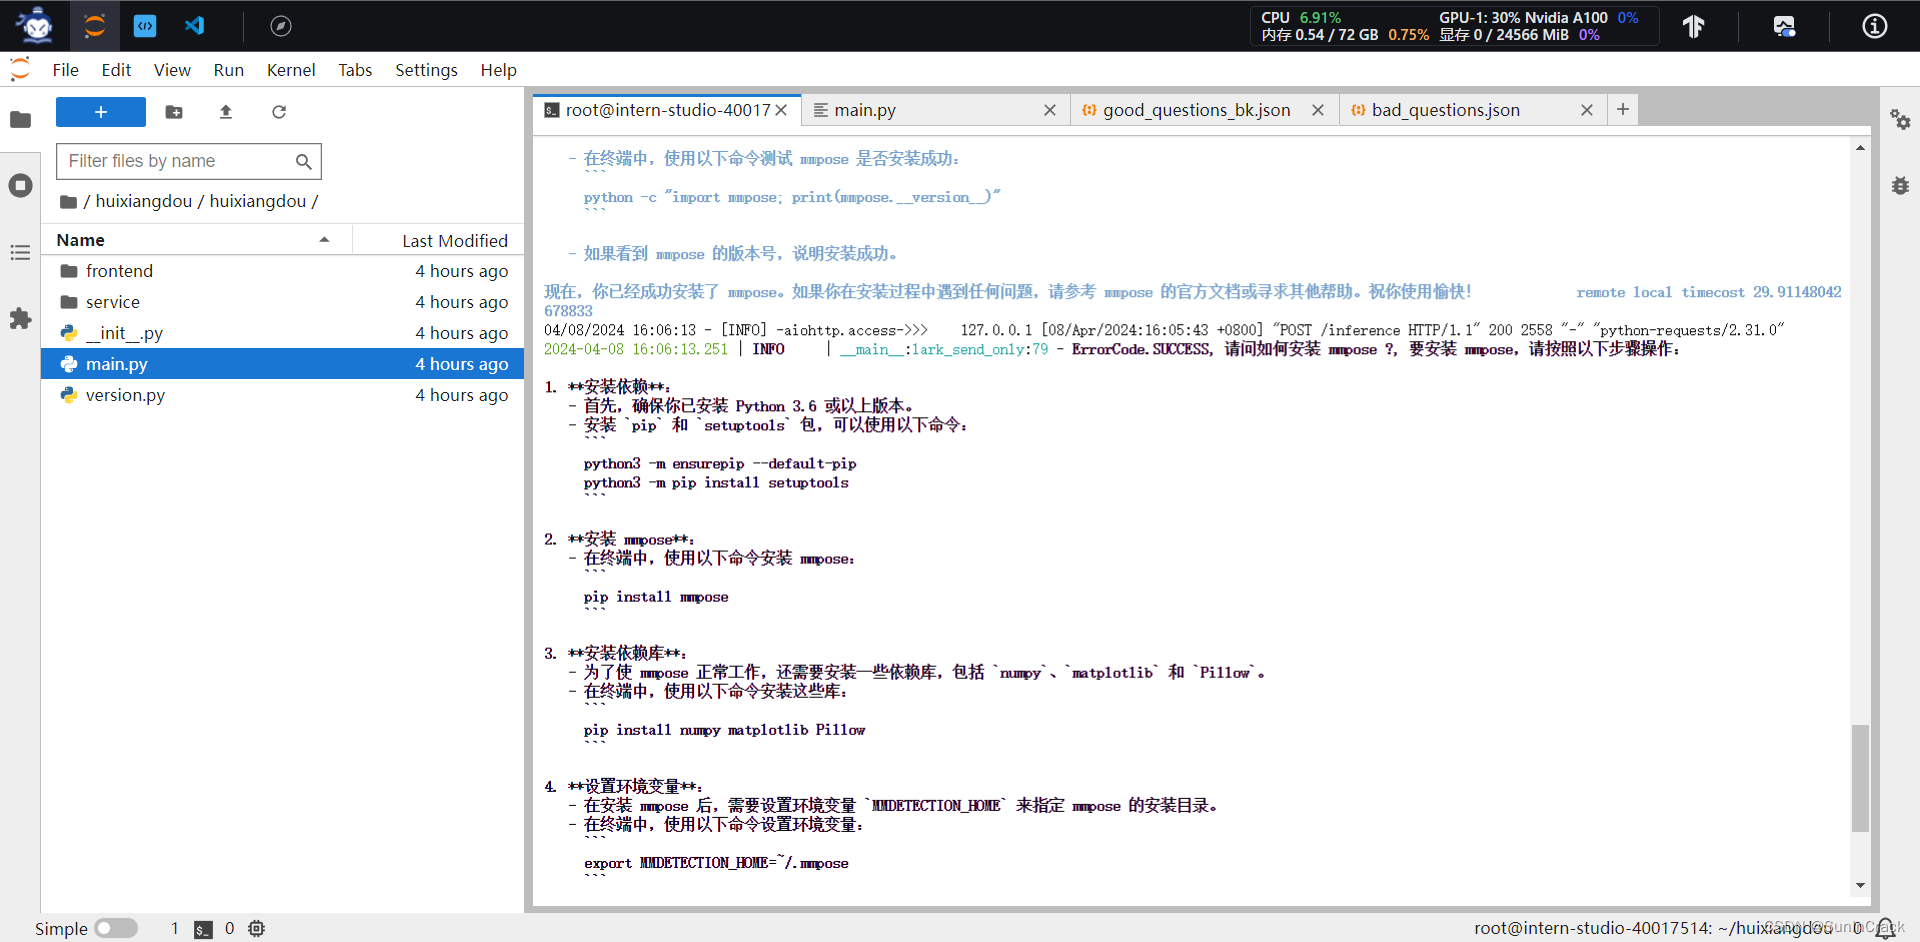The height and width of the screenshot is (942, 1920).
Task: Click the status bar terminal path text
Action: point(1654,928)
